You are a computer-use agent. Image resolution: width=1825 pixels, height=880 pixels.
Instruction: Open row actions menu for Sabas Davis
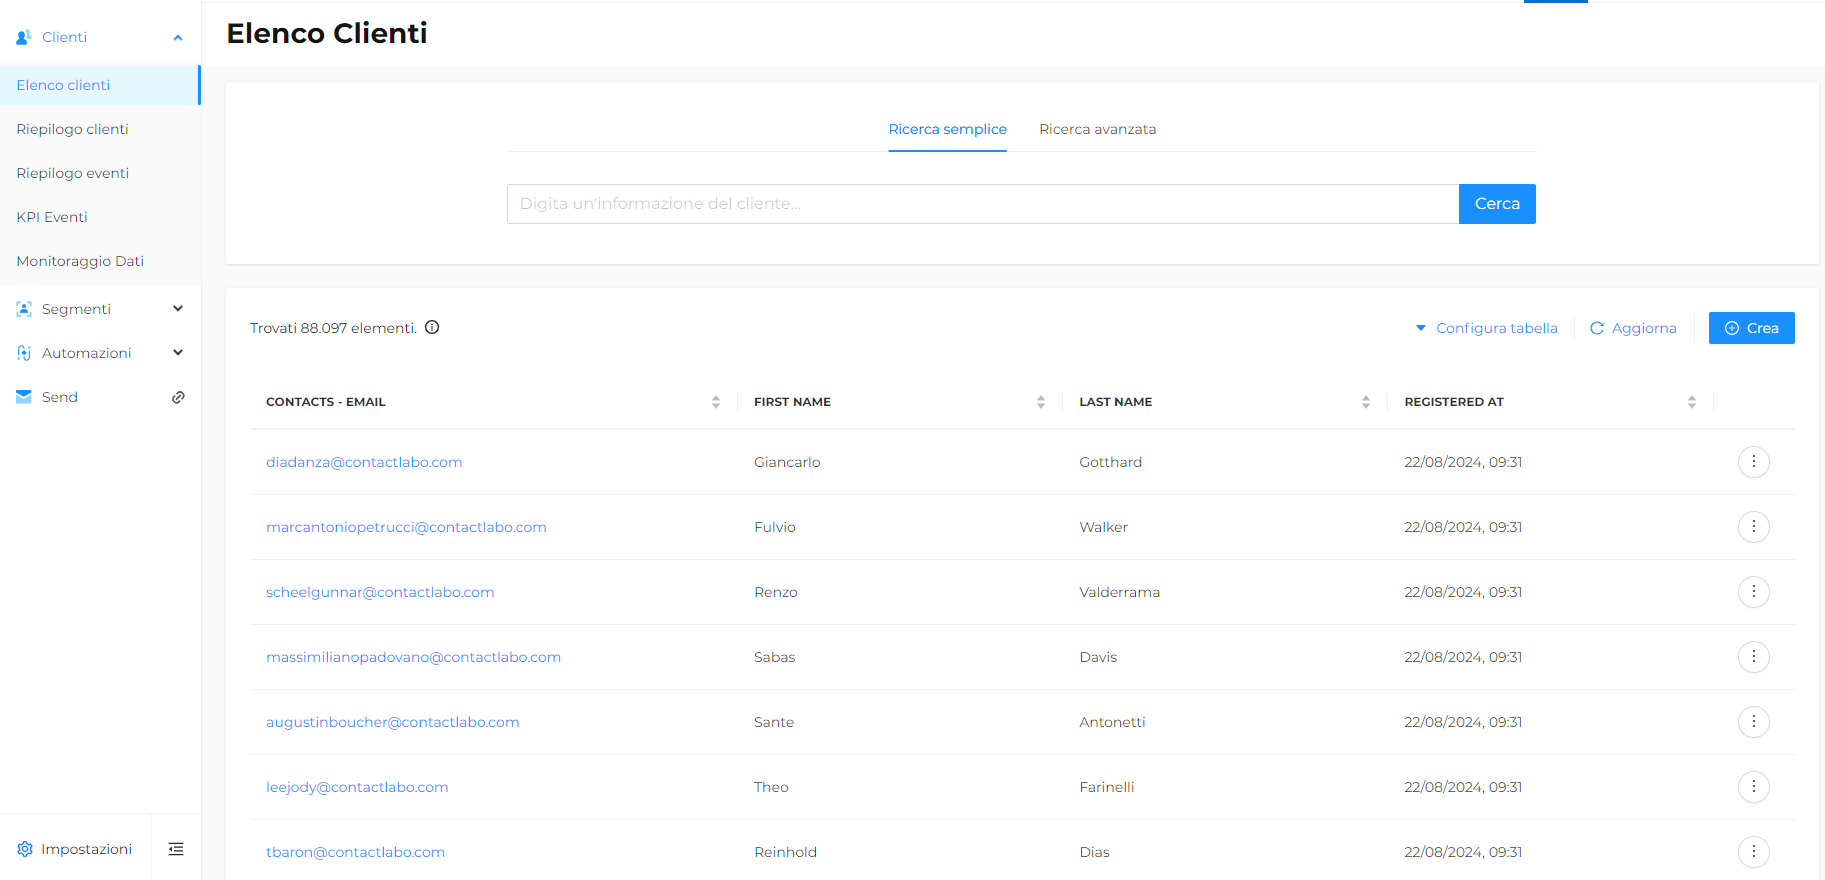click(x=1753, y=657)
